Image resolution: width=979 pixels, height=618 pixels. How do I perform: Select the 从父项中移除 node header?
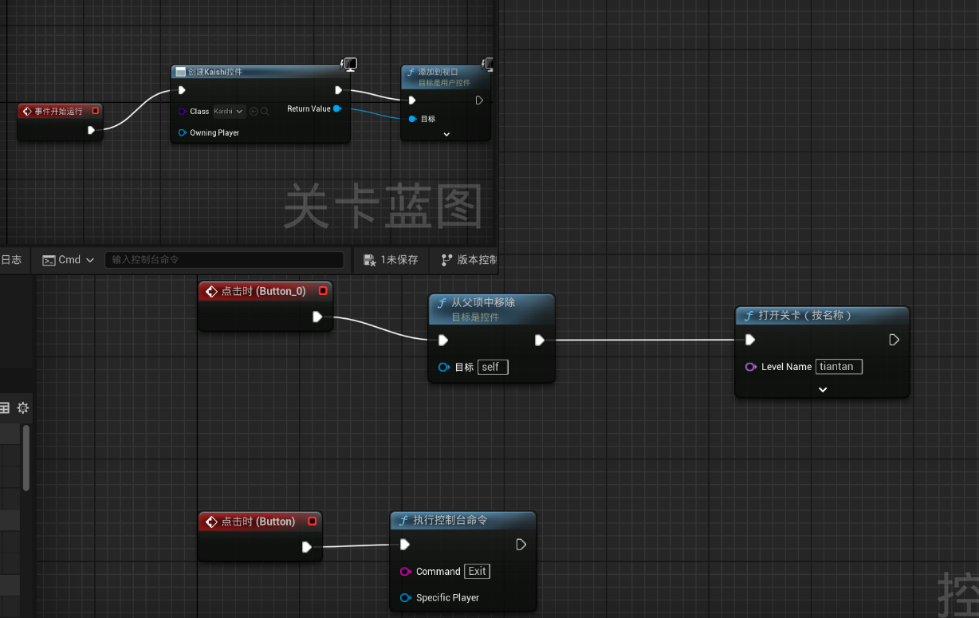pos(491,308)
